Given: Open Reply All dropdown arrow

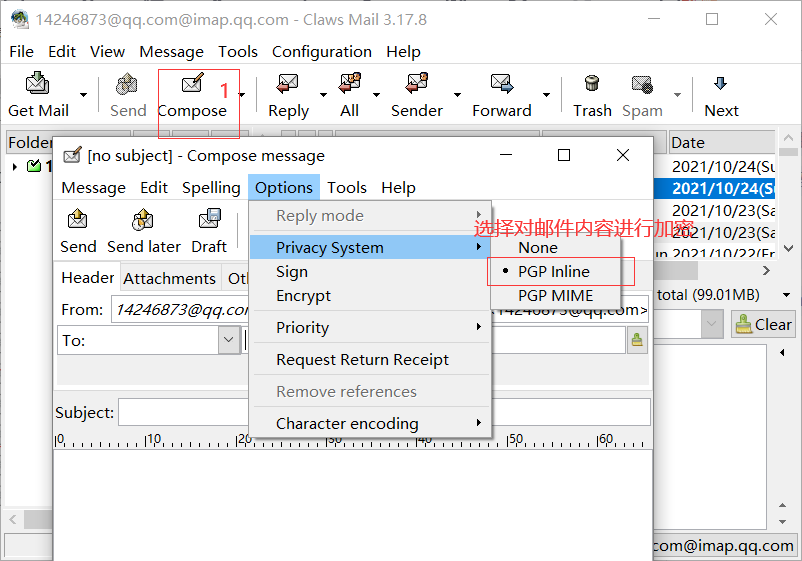Looking at the screenshot, I should tap(376, 95).
